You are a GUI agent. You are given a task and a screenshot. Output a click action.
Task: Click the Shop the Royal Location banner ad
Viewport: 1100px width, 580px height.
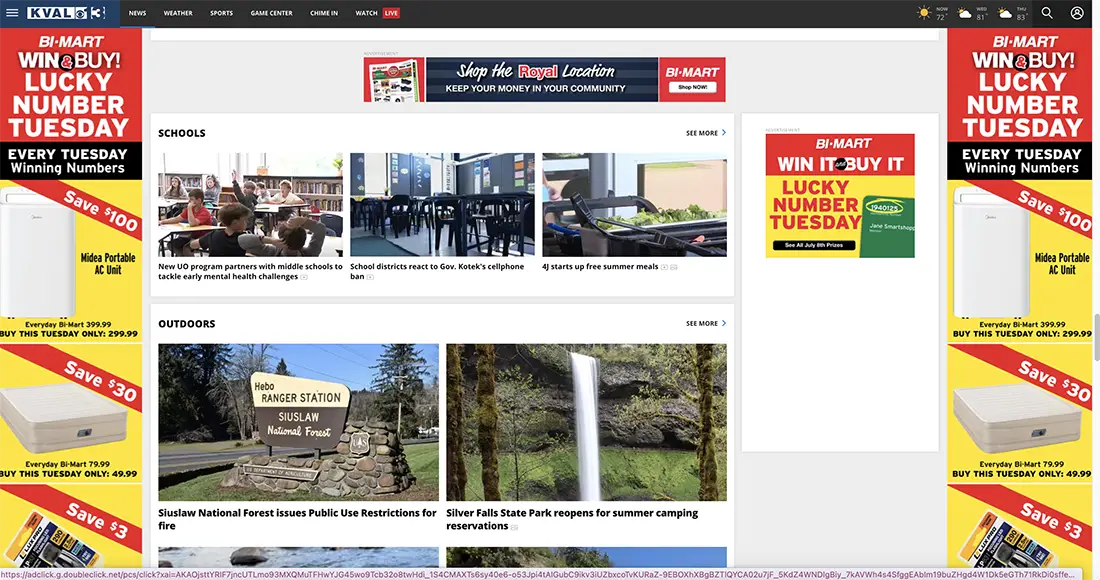tap(544, 79)
